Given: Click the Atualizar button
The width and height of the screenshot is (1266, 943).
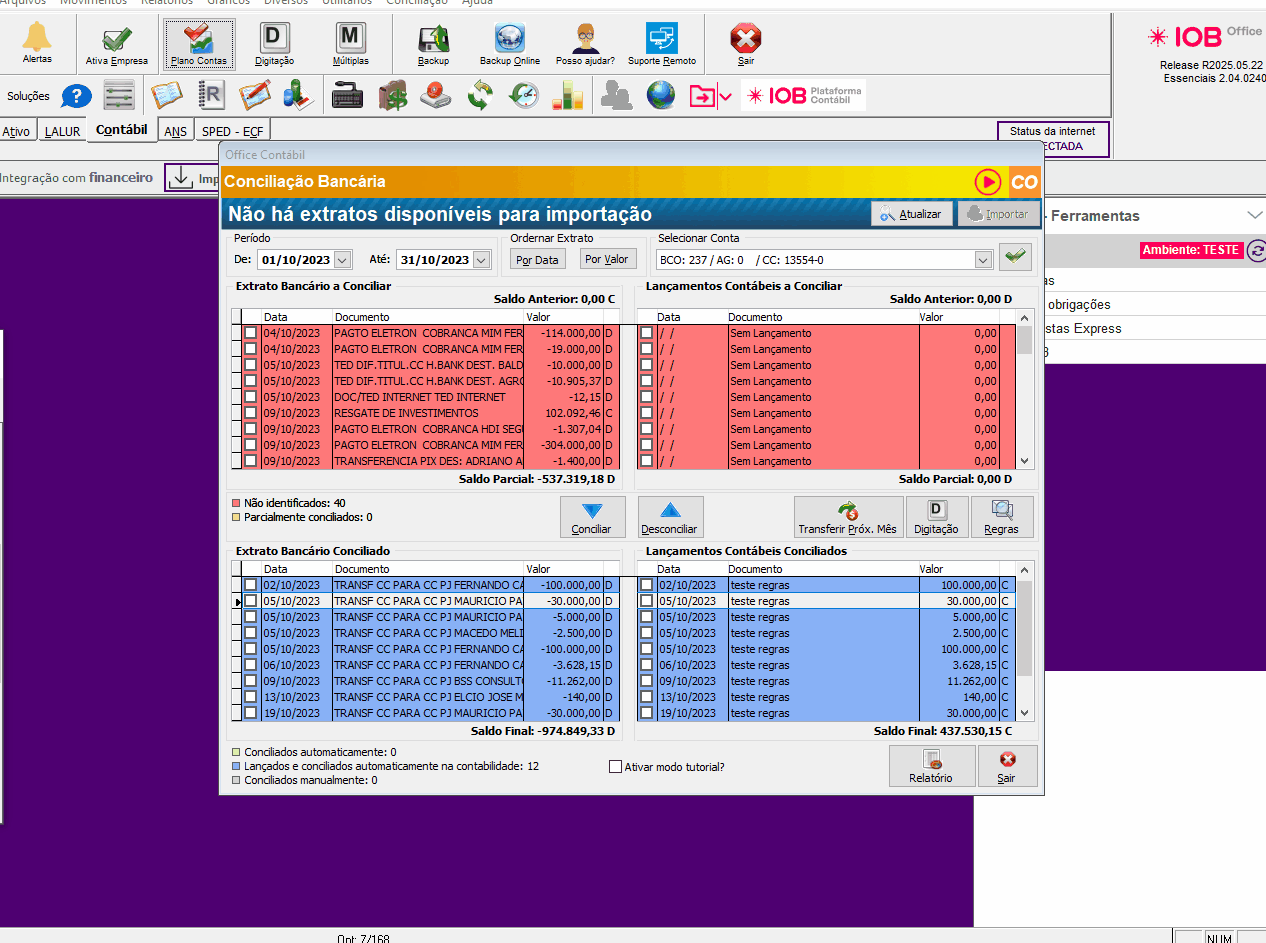Looking at the screenshot, I should (x=911, y=214).
